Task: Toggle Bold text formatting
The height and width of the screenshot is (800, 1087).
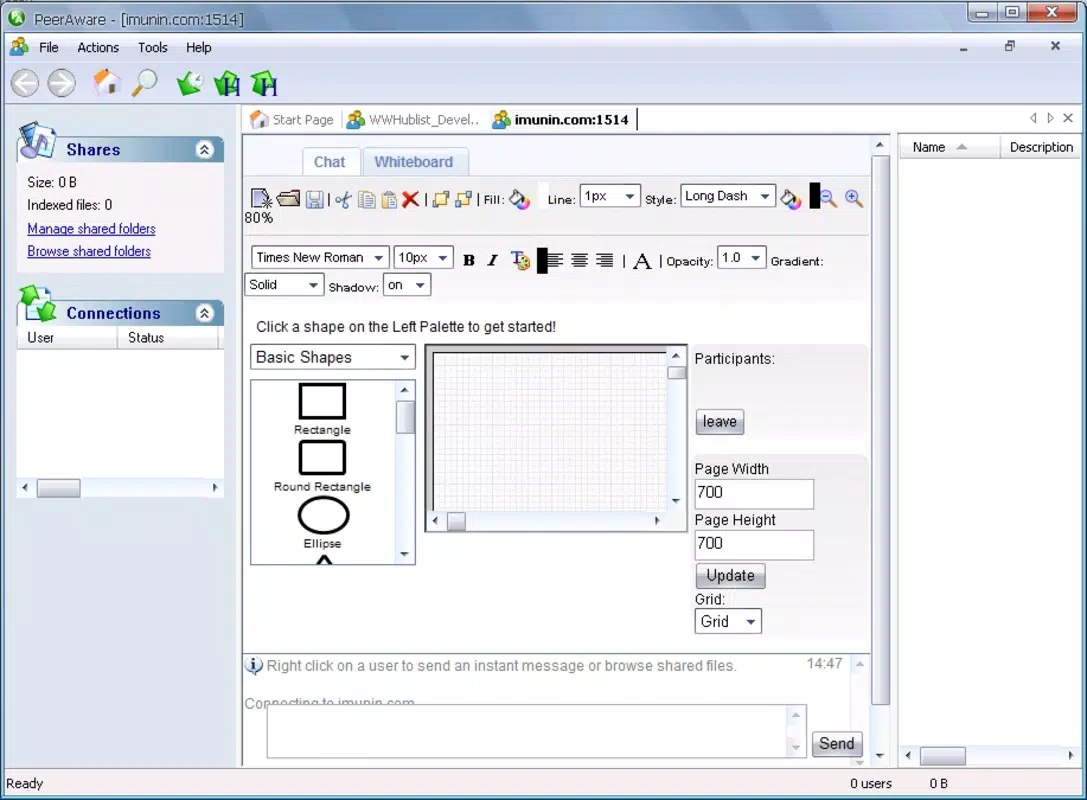Action: 469,260
